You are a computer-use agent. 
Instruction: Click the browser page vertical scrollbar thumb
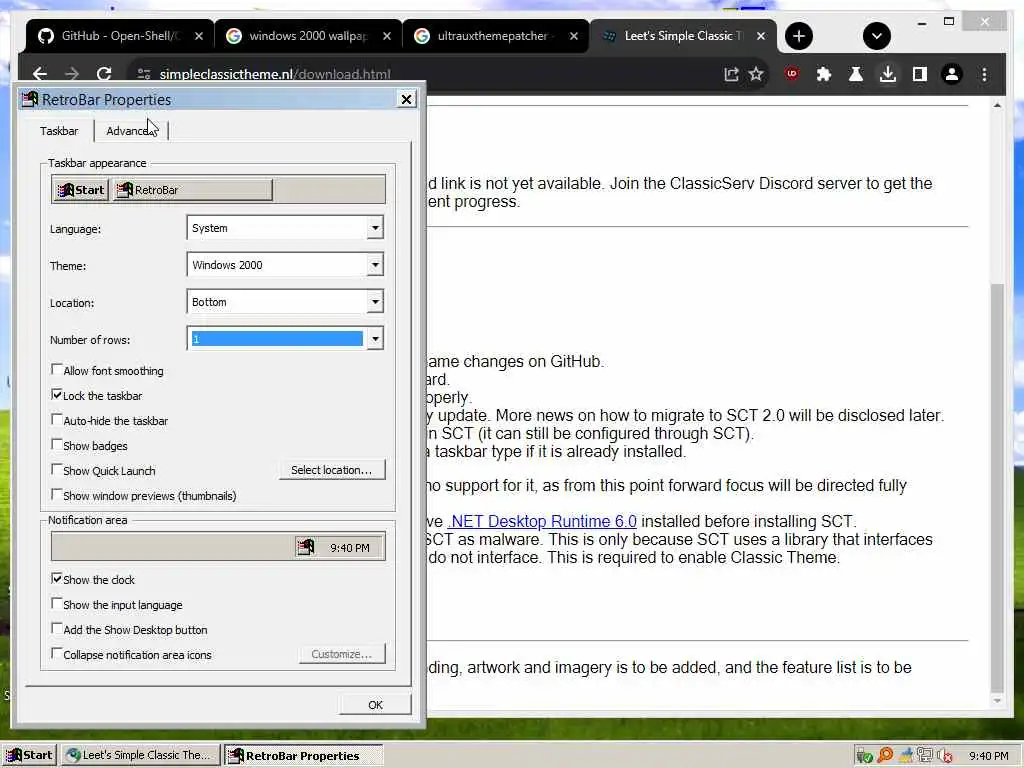click(997, 487)
